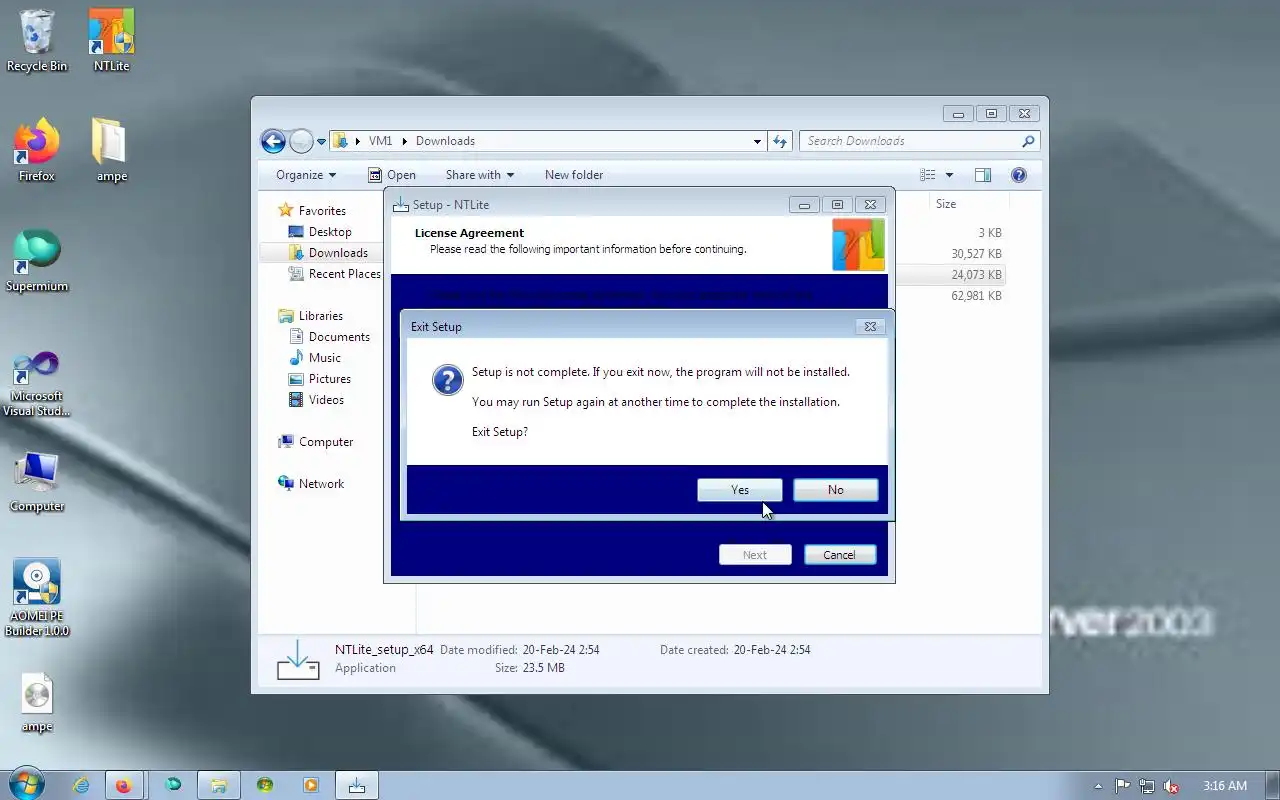Click Firefox in the taskbar

123,785
